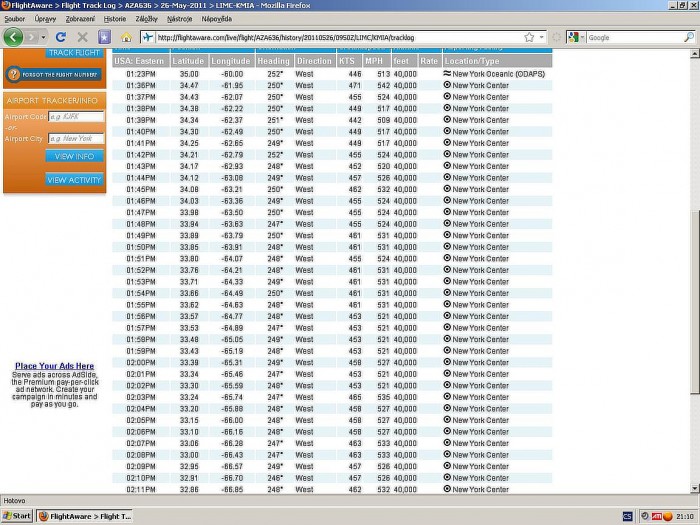Open the back/forward history dropdown arrow
This screenshot has height=525, width=700.
pos(43,38)
